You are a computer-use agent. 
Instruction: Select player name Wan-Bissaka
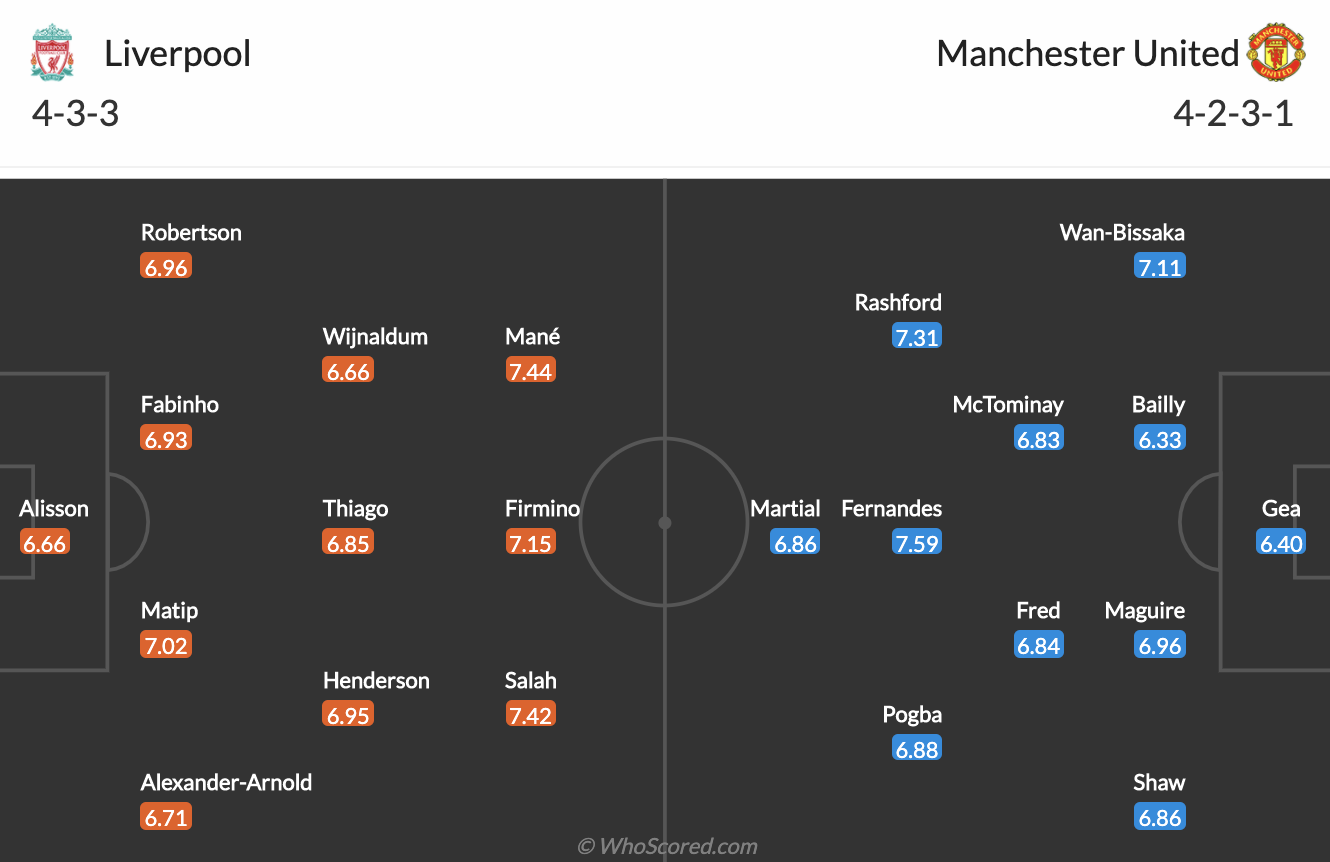click(x=1122, y=233)
